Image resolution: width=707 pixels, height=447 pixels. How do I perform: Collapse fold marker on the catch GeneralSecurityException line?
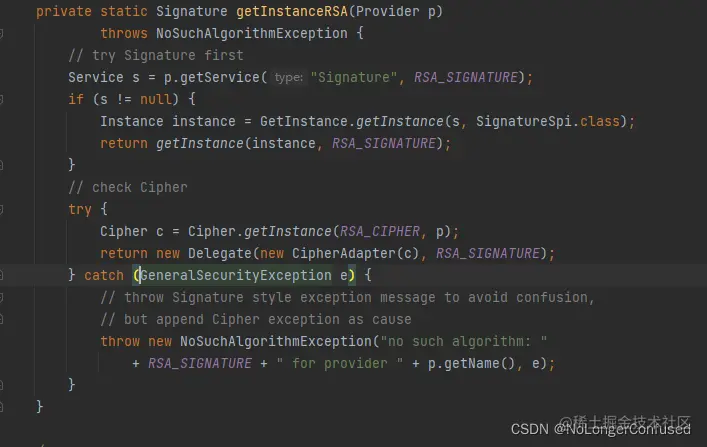point(1,275)
